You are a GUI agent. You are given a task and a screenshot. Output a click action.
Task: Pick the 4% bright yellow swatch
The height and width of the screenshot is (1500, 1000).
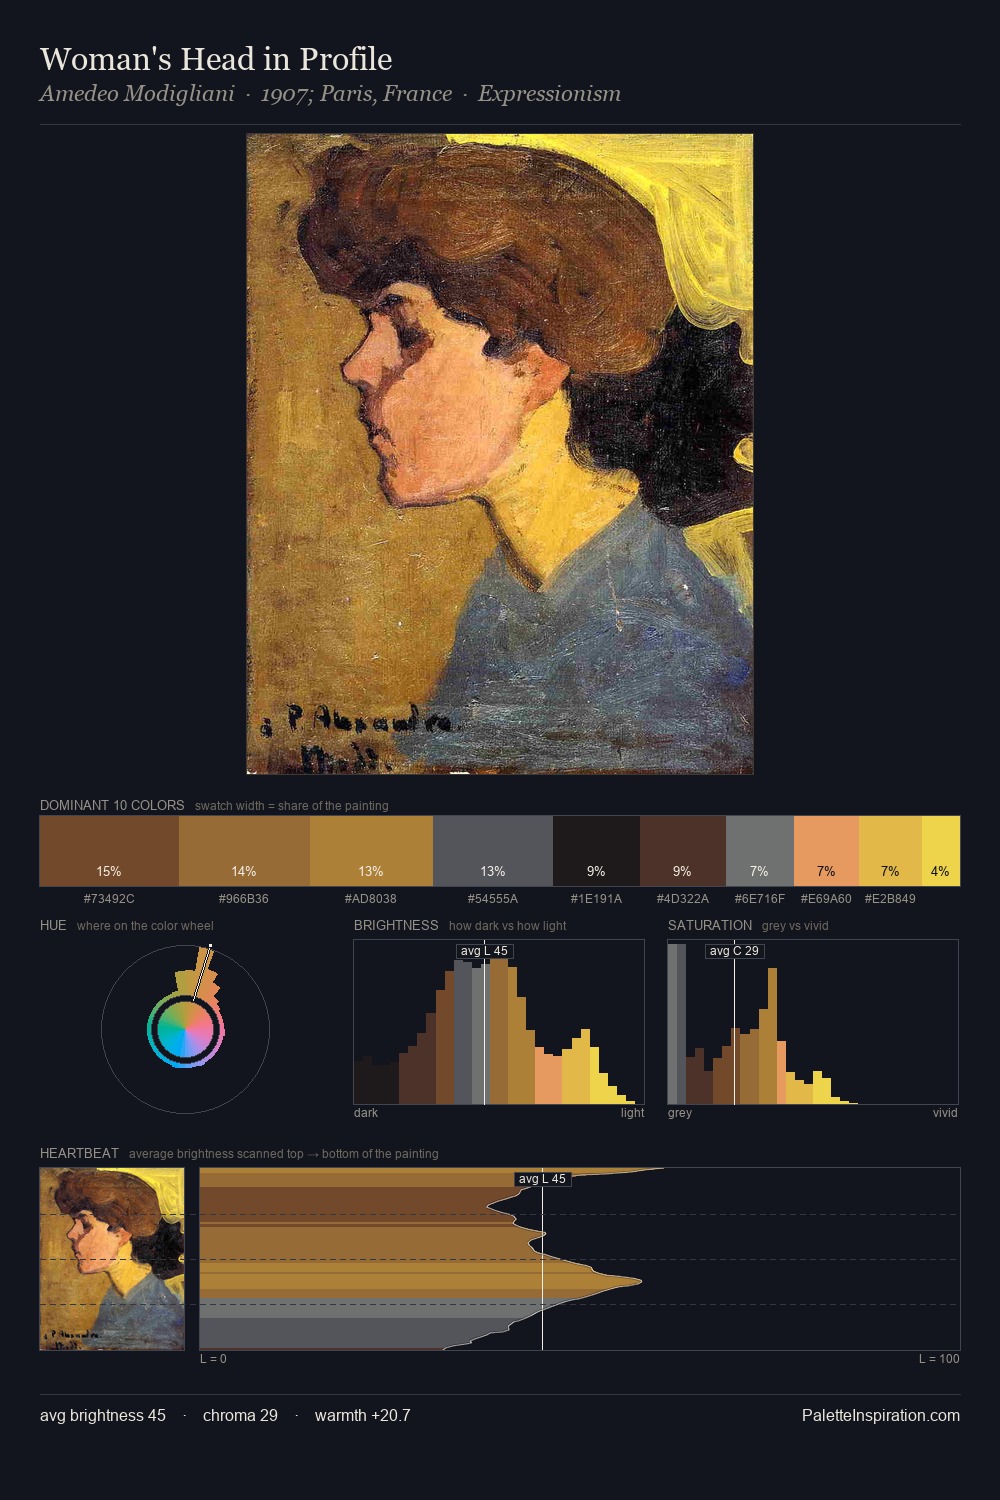(941, 851)
